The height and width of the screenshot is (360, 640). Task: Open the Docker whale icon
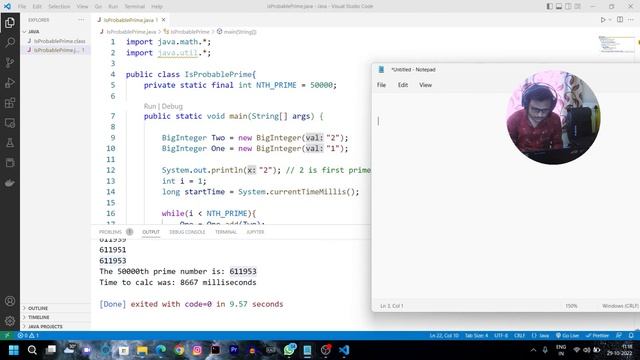coord(10,182)
